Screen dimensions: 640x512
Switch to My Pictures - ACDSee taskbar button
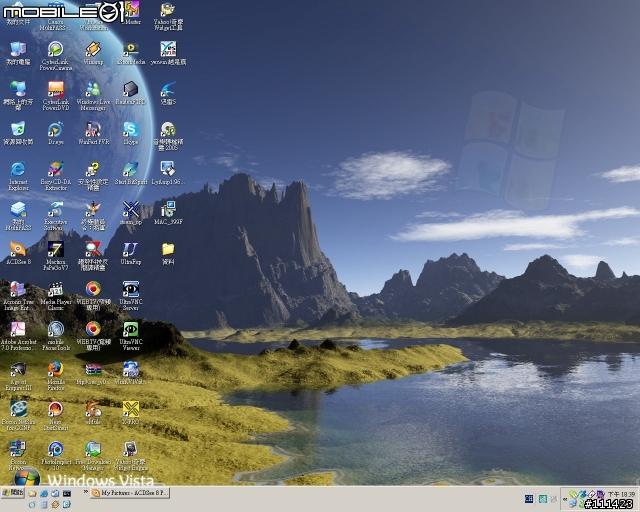(x=130, y=493)
